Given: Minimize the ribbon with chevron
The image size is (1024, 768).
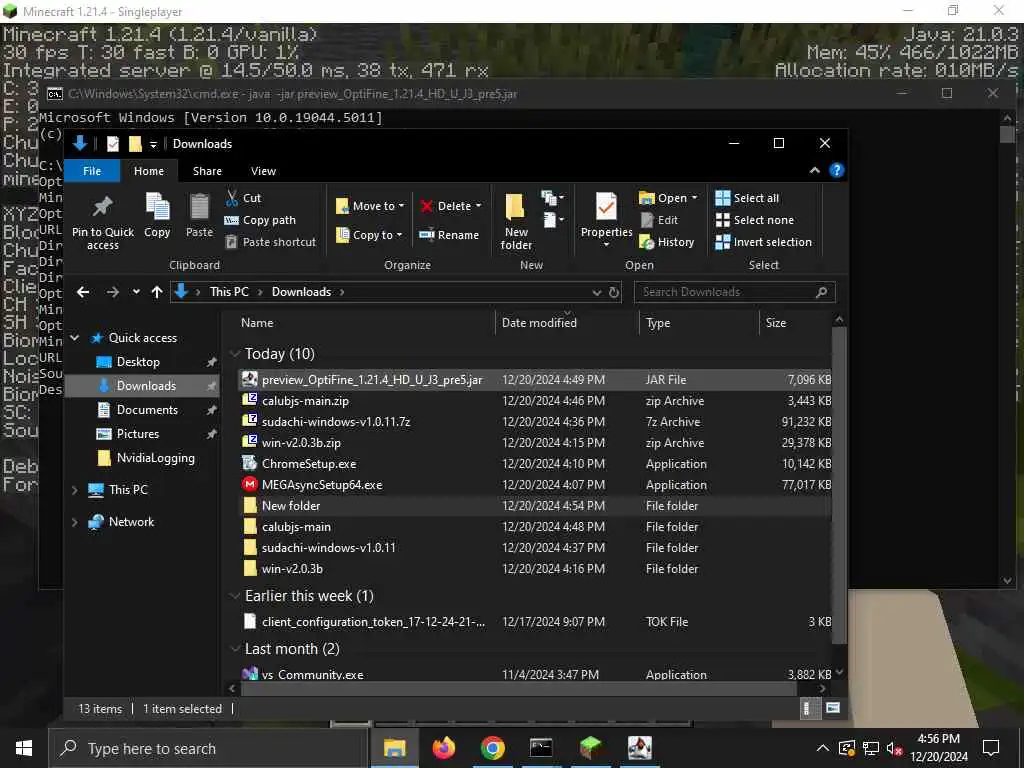Looking at the screenshot, I should click(x=814, y=170).
